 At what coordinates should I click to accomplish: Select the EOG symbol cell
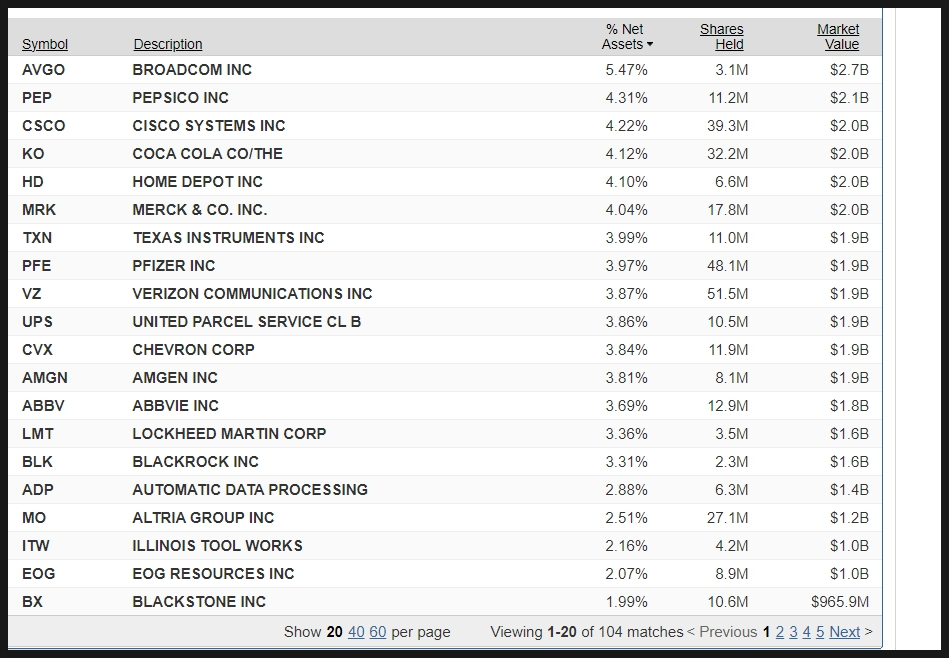39,574
